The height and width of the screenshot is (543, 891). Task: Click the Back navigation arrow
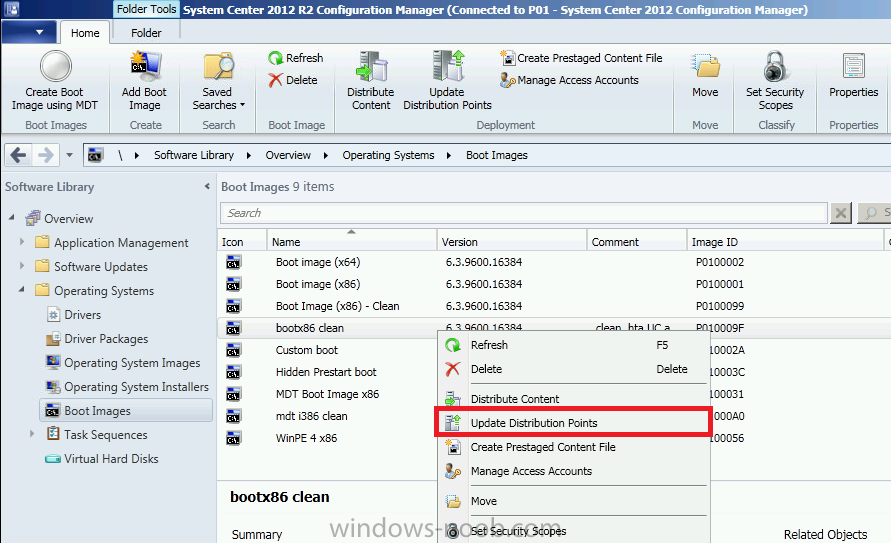click(x=18, y=154)
